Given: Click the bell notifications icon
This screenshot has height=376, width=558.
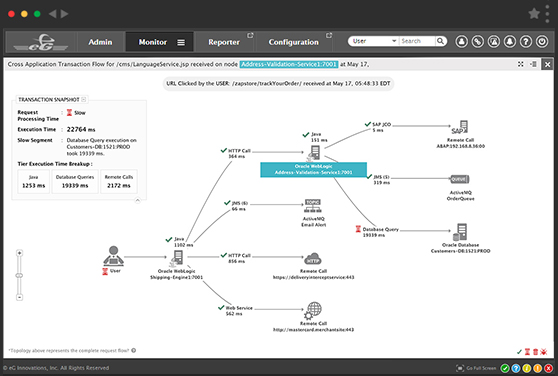Looking at the screenshot, I should point(510,42).
